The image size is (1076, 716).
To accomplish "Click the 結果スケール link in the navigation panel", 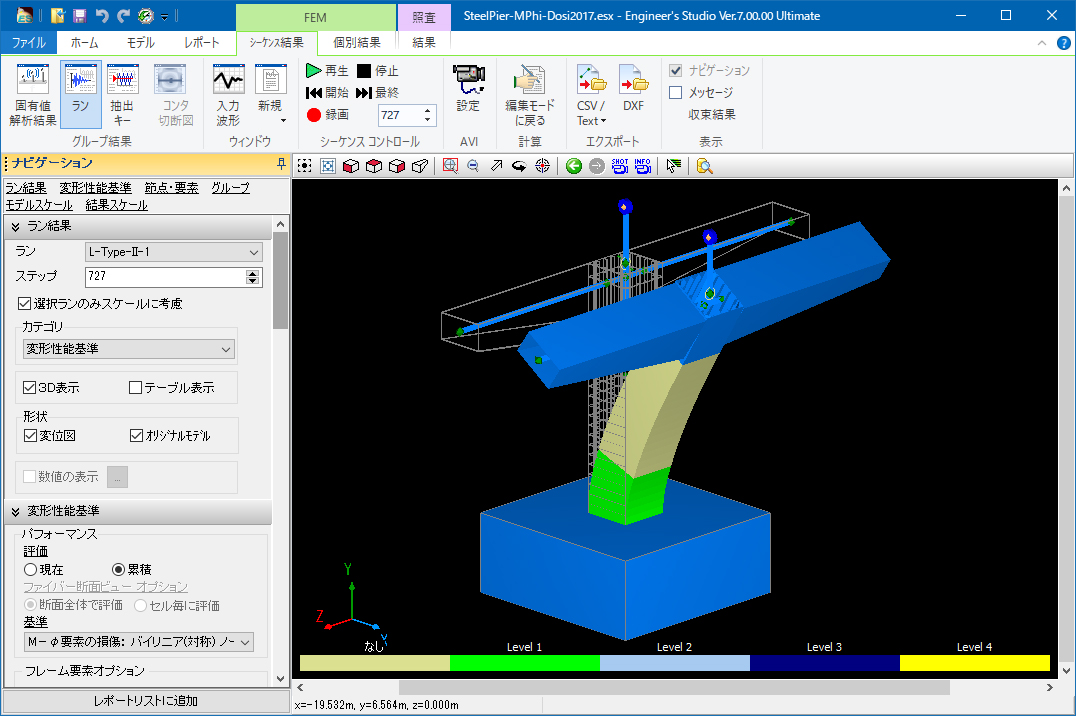I will 116,205.
